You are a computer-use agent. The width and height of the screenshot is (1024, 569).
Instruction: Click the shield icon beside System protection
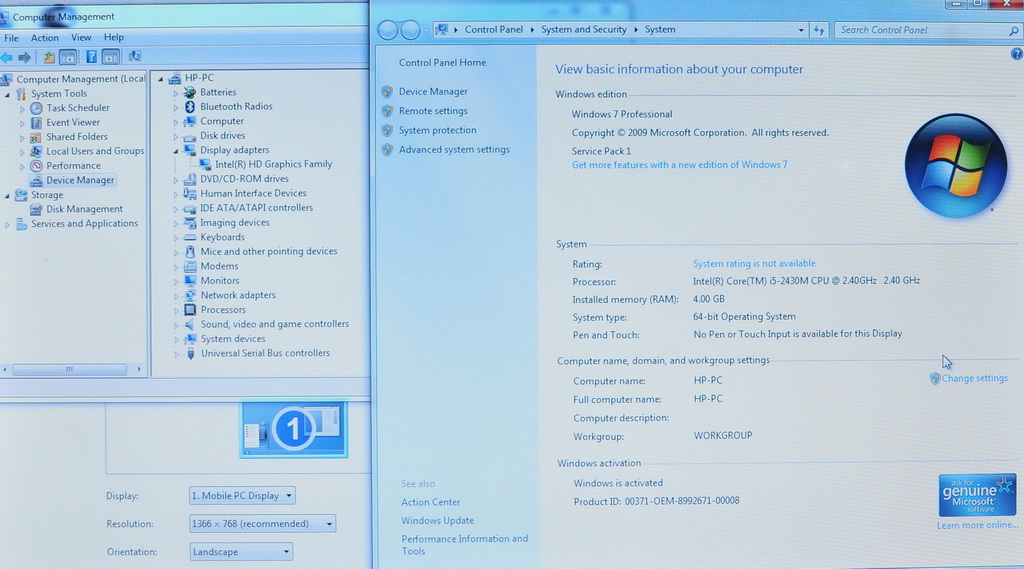click(x=387, y=130)
